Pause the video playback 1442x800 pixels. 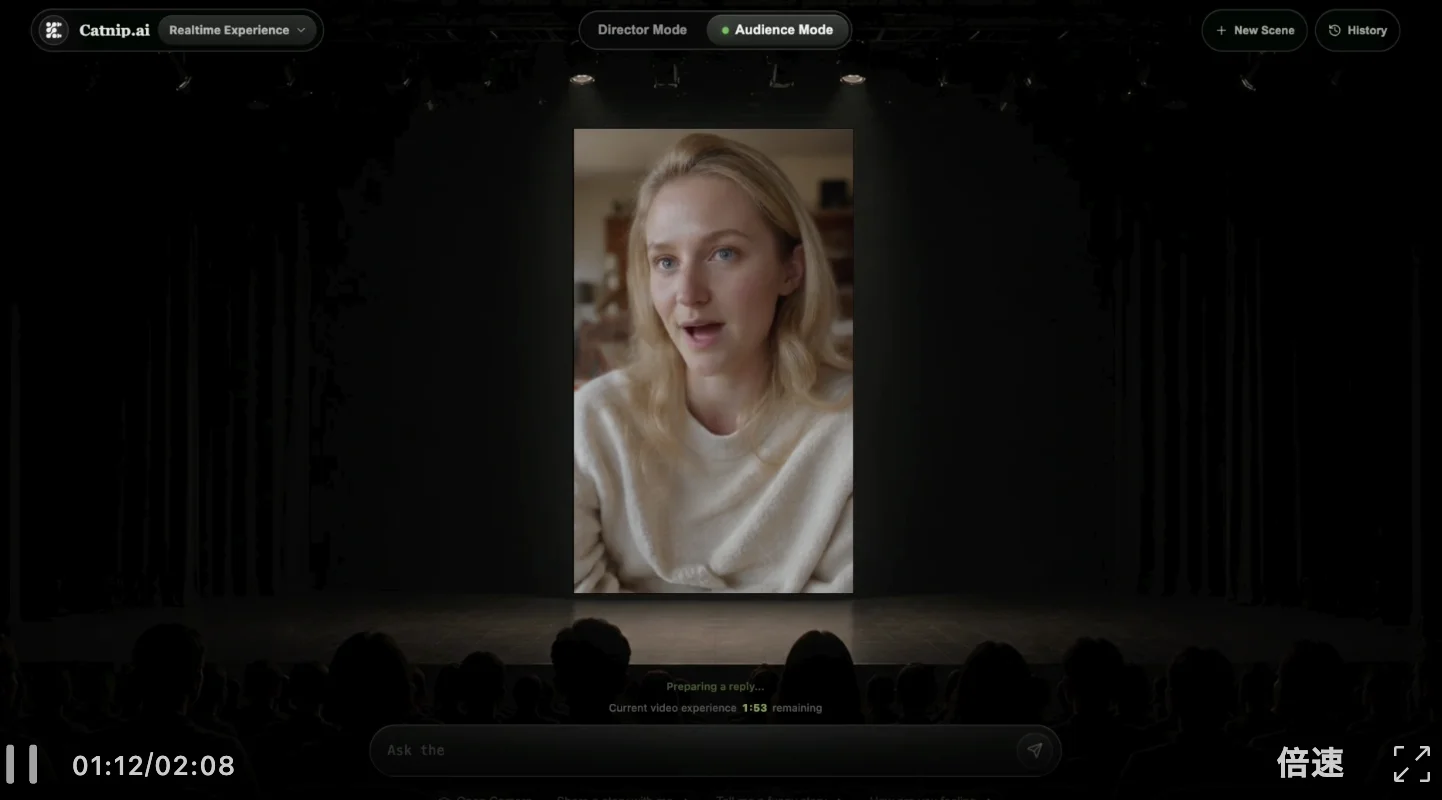click(x=22, y=764)
